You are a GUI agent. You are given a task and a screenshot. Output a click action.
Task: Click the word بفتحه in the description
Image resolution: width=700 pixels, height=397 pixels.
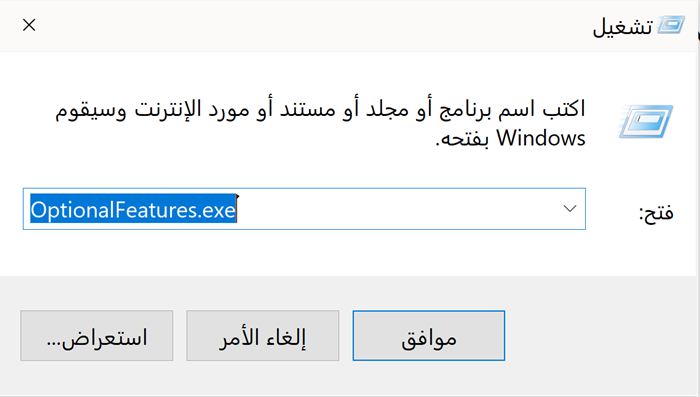[465, 139]
